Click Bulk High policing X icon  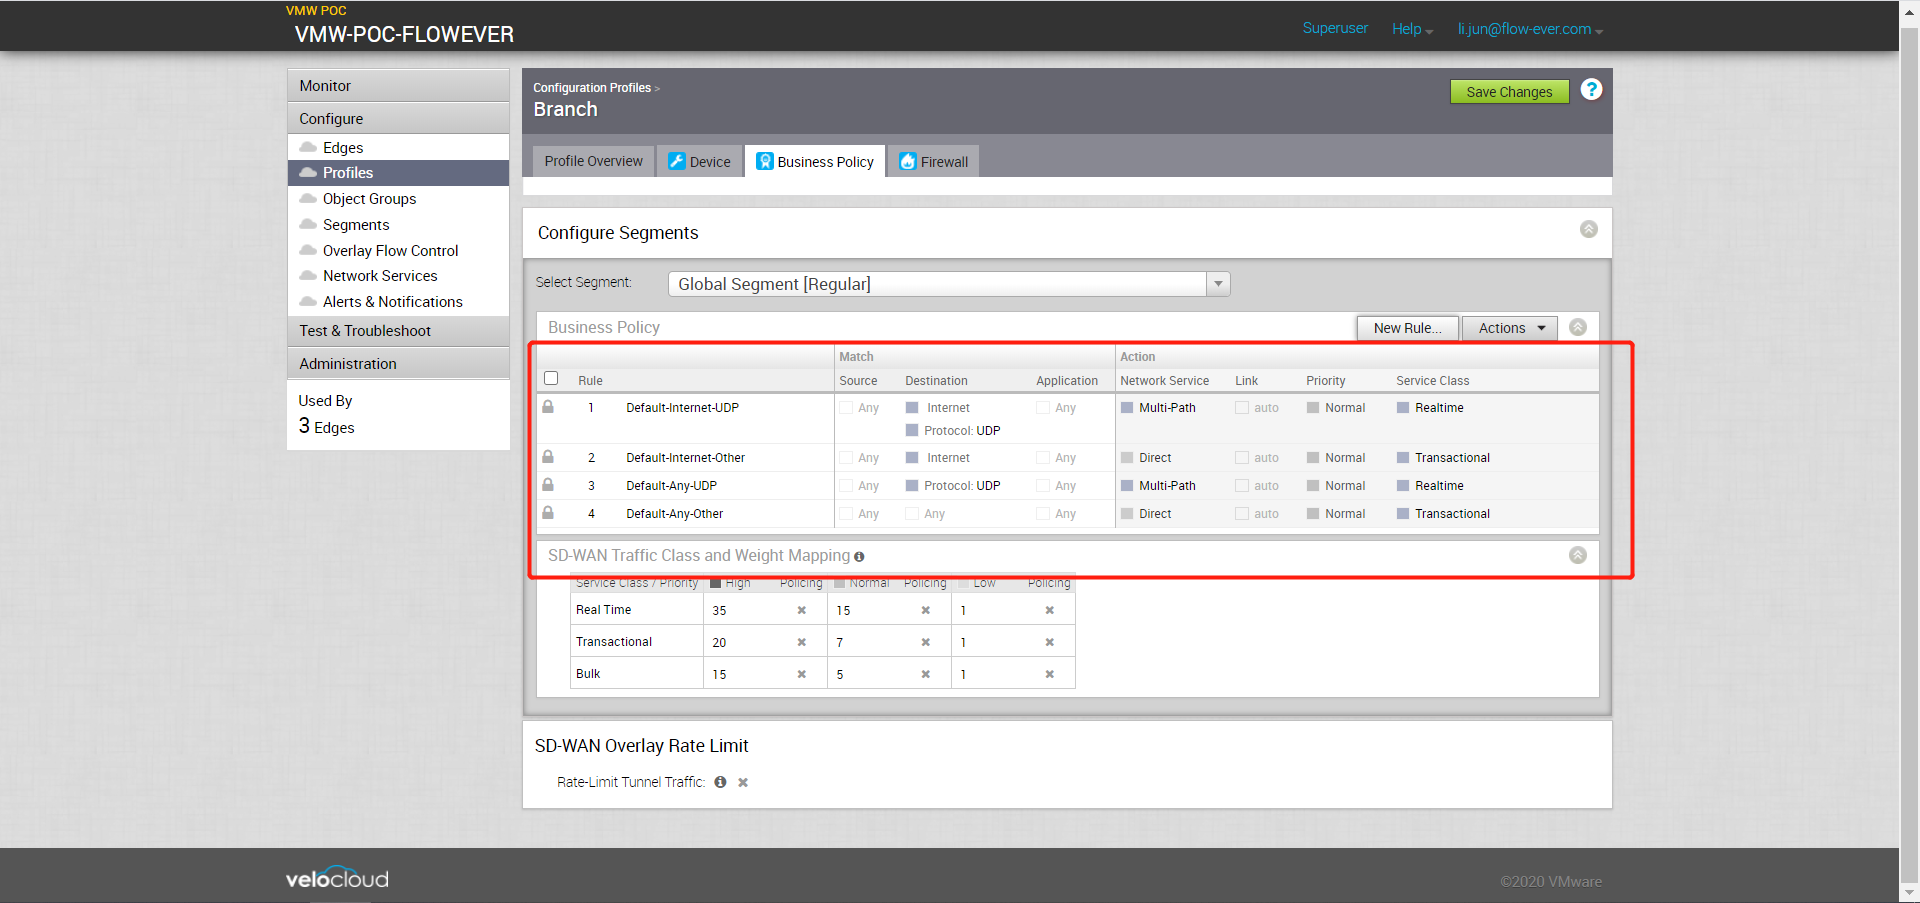tap(801, 674)
